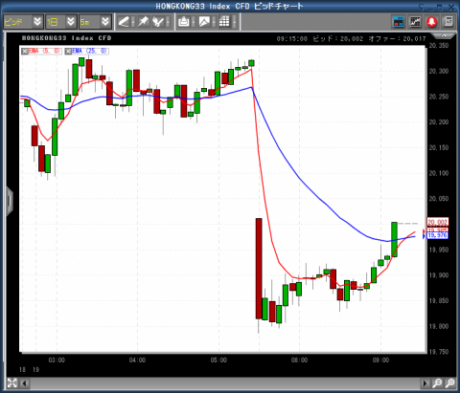Expand the left side panel handle
460x393 pixels.
click(x=9, y=201)
